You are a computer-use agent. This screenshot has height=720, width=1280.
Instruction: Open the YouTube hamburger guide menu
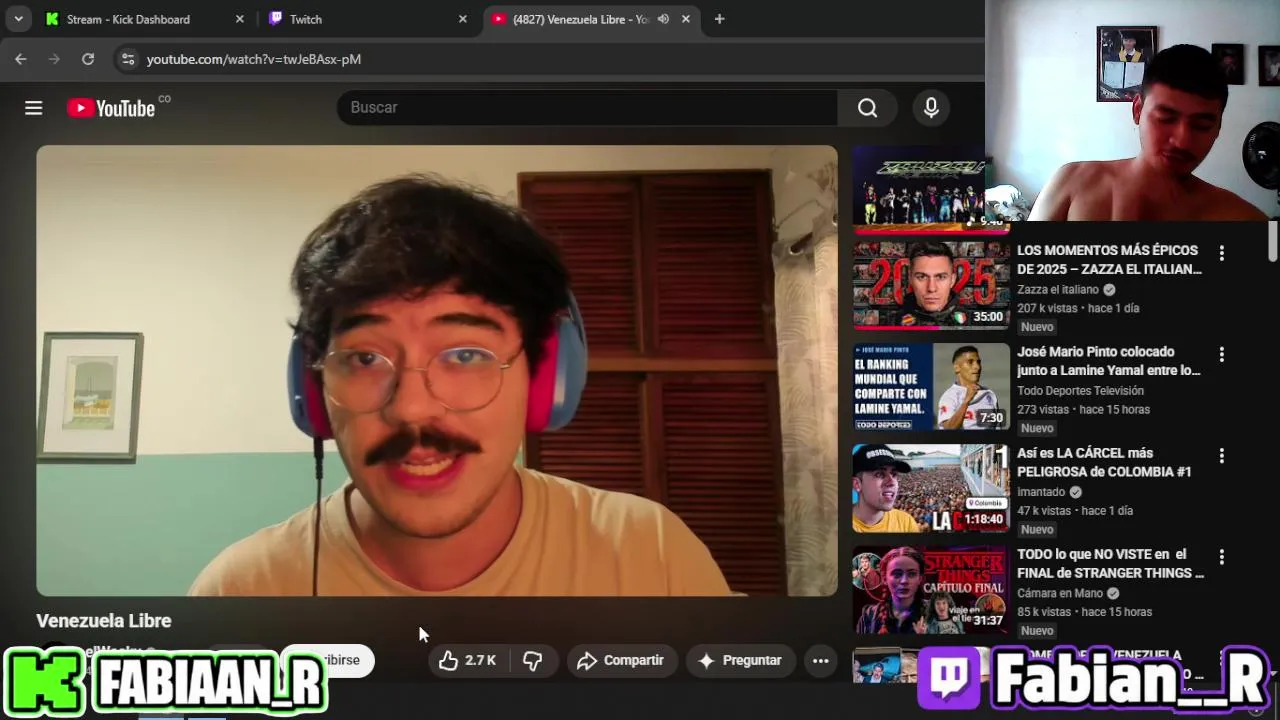click(33, 108)
